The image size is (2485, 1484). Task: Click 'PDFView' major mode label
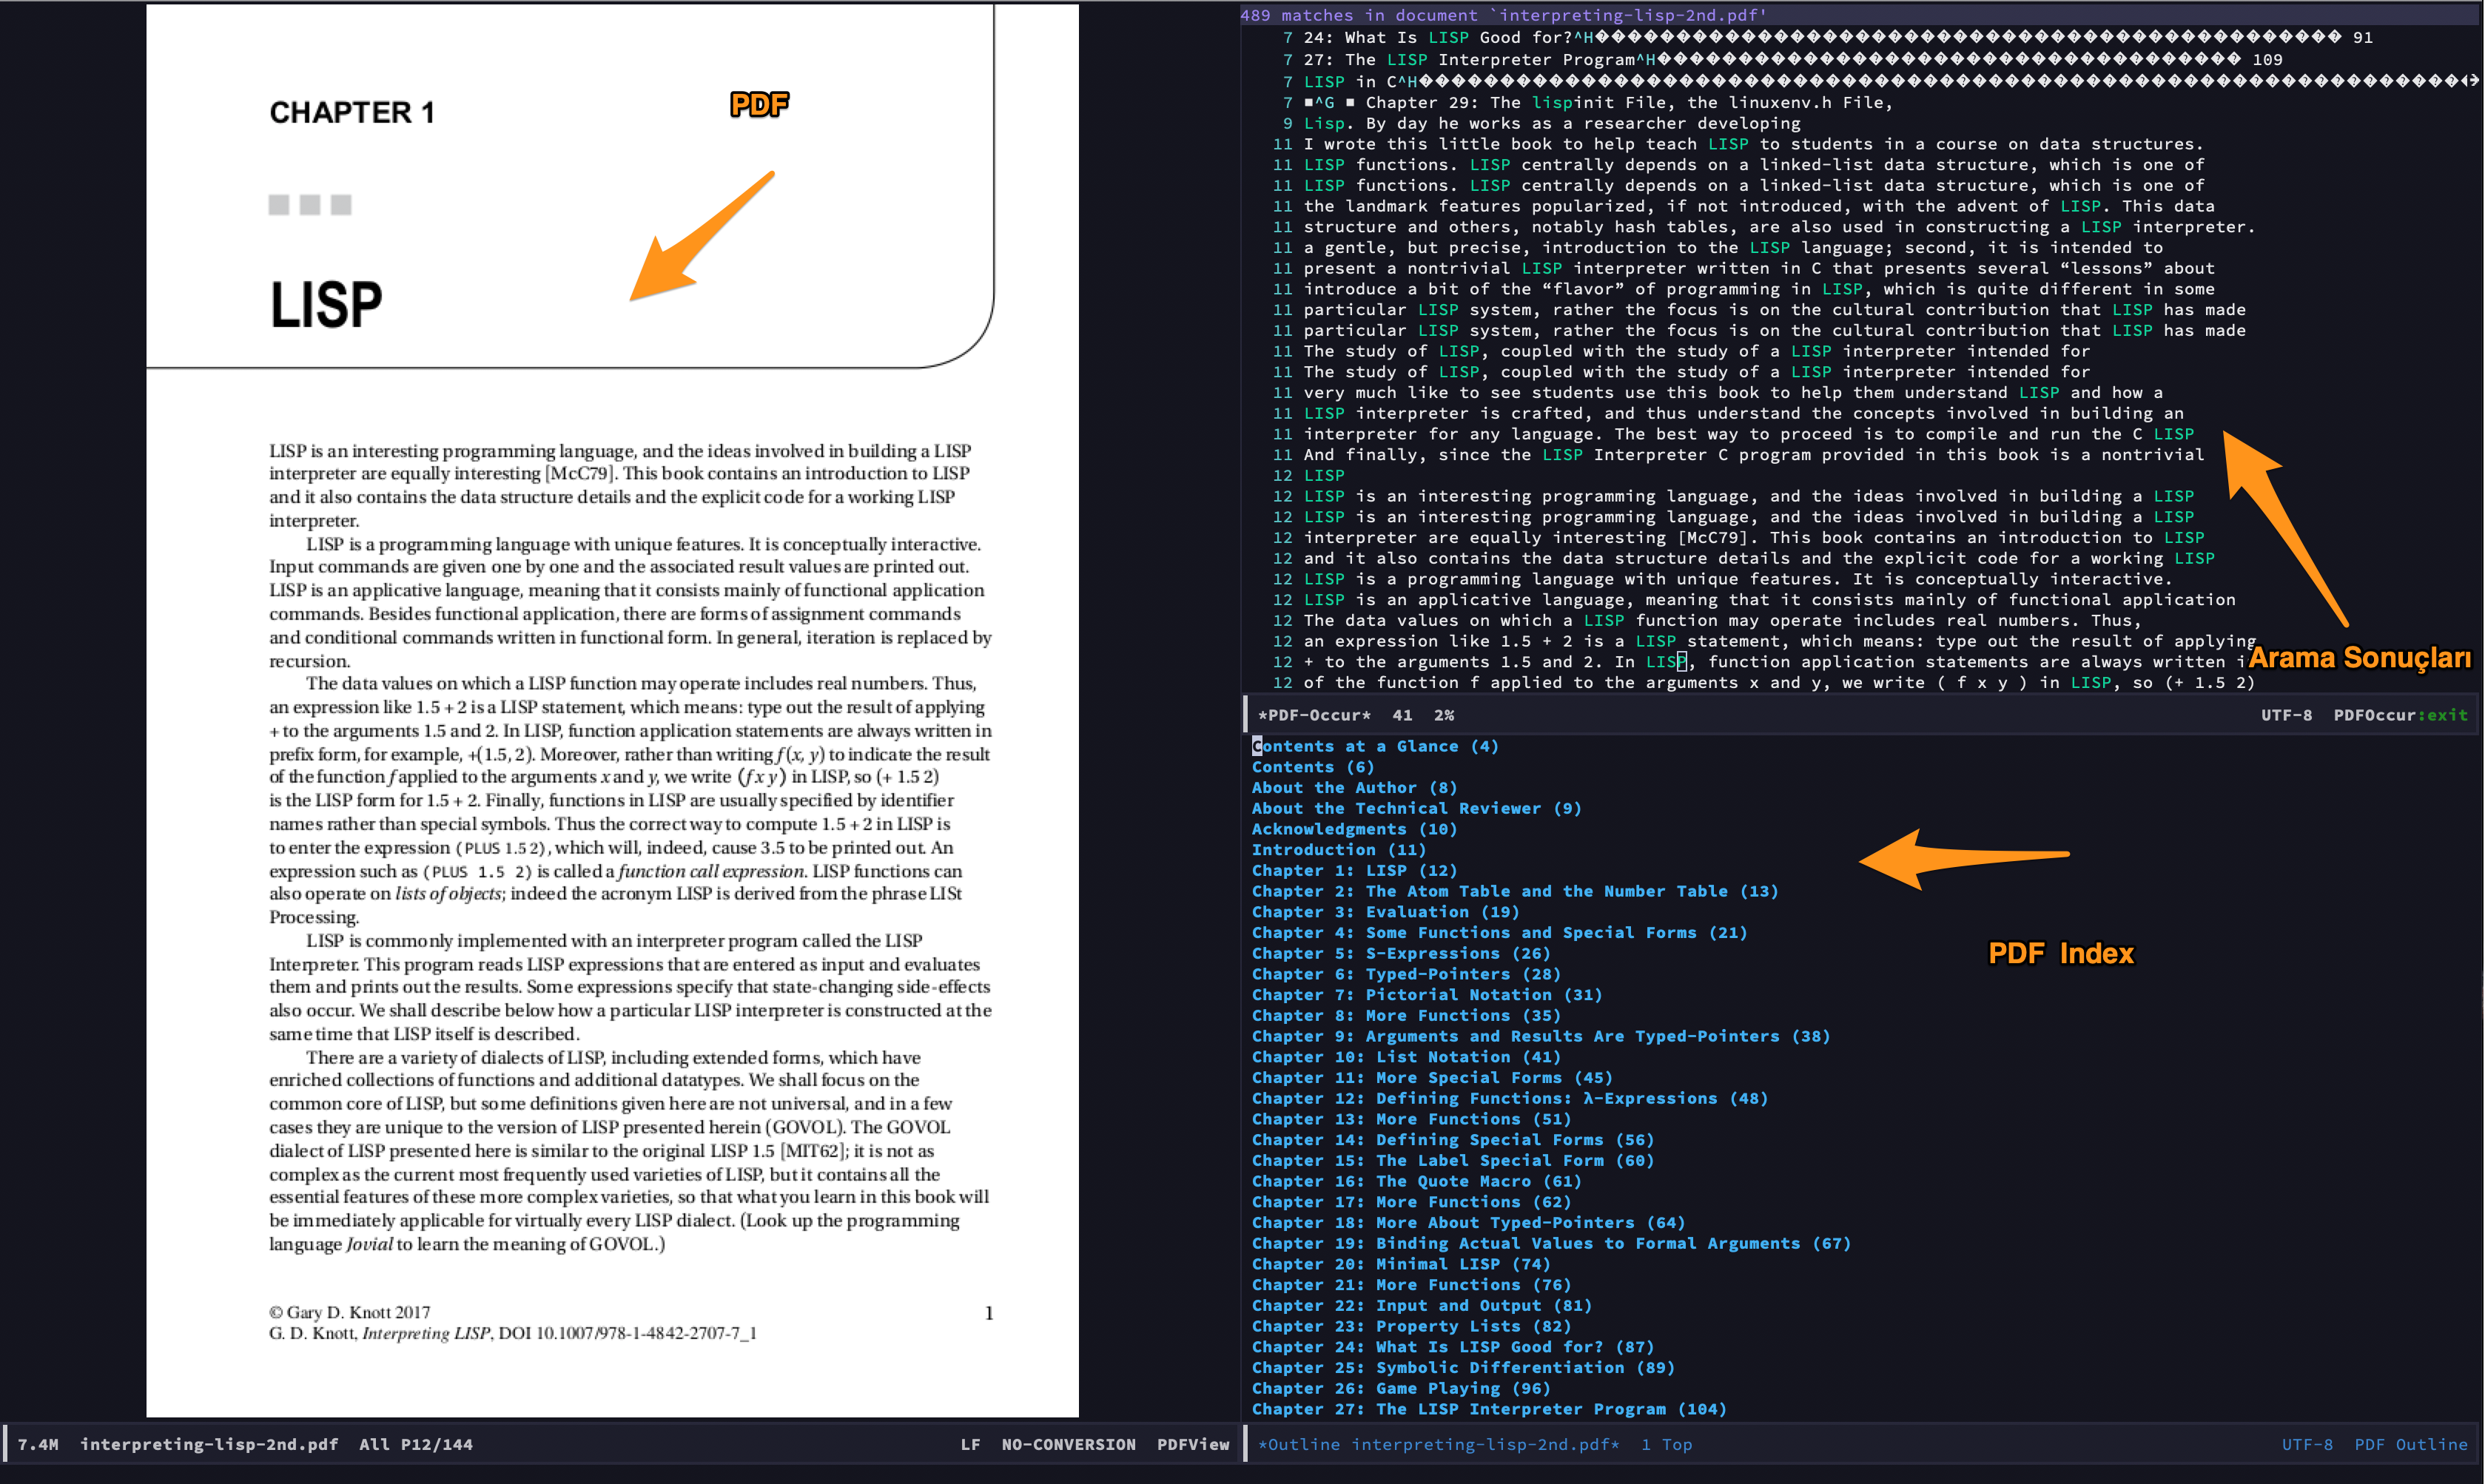(1193, 1444)
